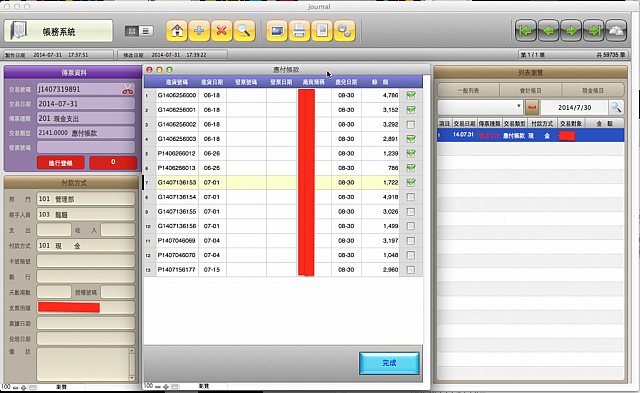640x393 pixels.
Task: Click the 交易日期 field showing 2014-07-31
Action: point(86,104)
